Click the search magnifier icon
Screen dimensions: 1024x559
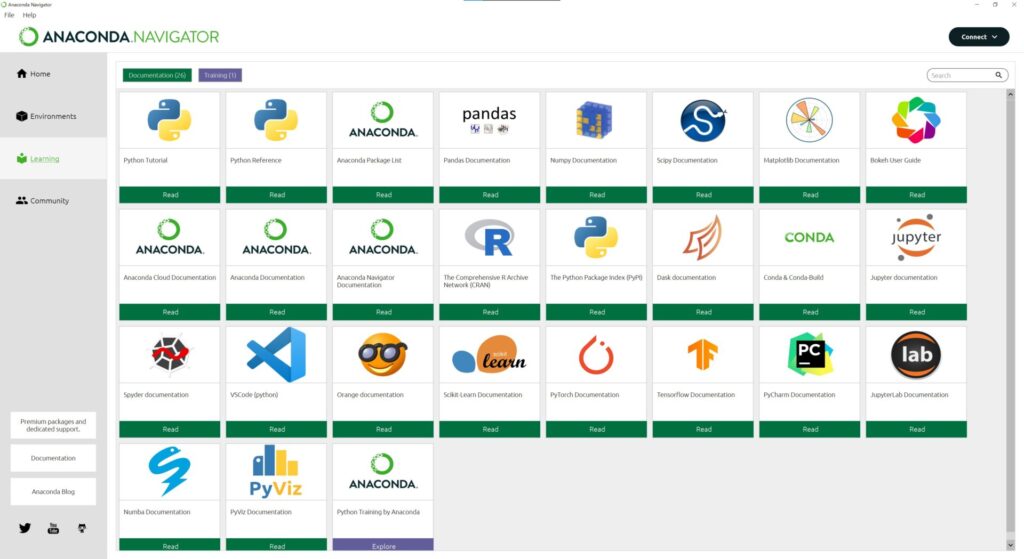pyautogui.click(x=999, y=75)
